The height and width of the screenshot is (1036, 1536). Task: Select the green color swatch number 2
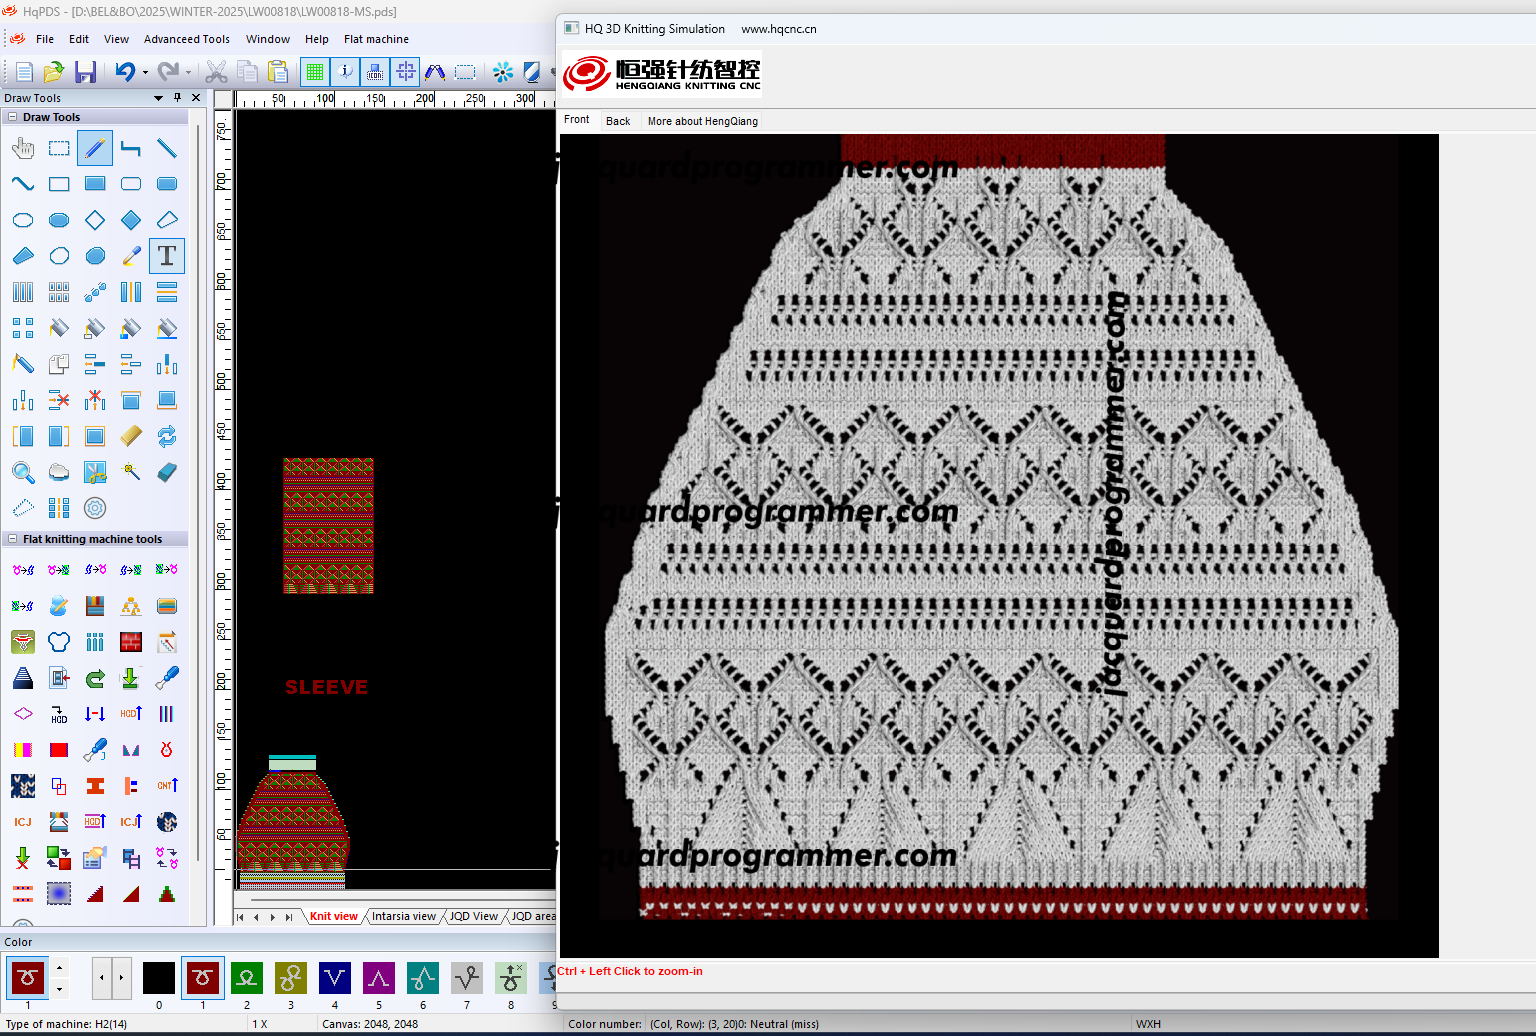[x=247, y=978]
